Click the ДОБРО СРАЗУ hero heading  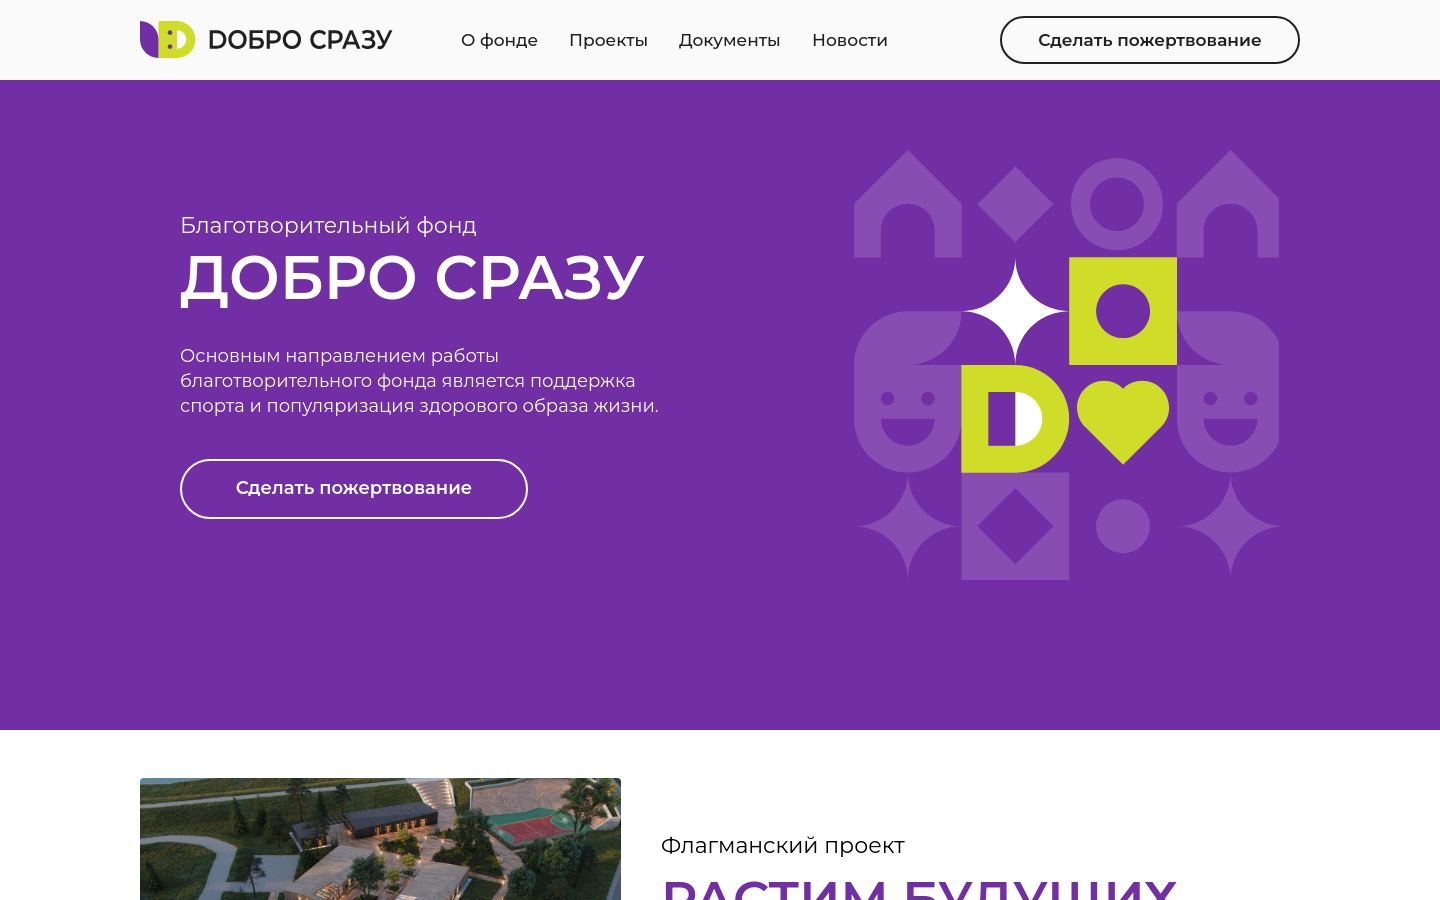point(412,278)
